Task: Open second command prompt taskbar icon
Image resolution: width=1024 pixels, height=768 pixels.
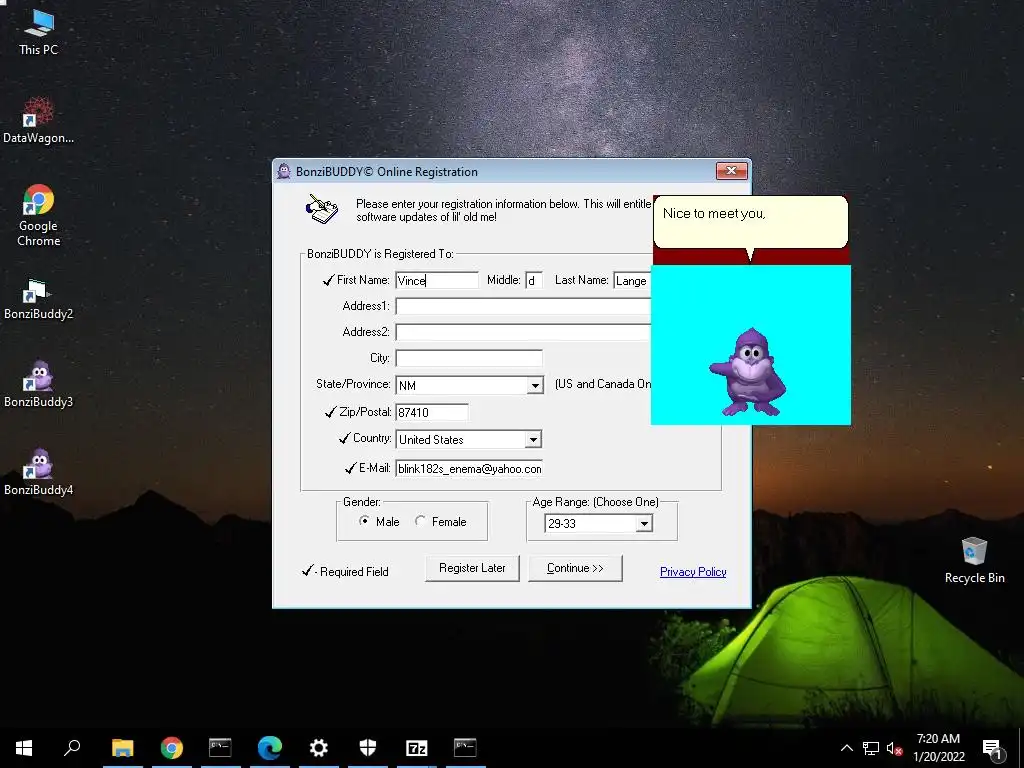Action: coord(465,748)
